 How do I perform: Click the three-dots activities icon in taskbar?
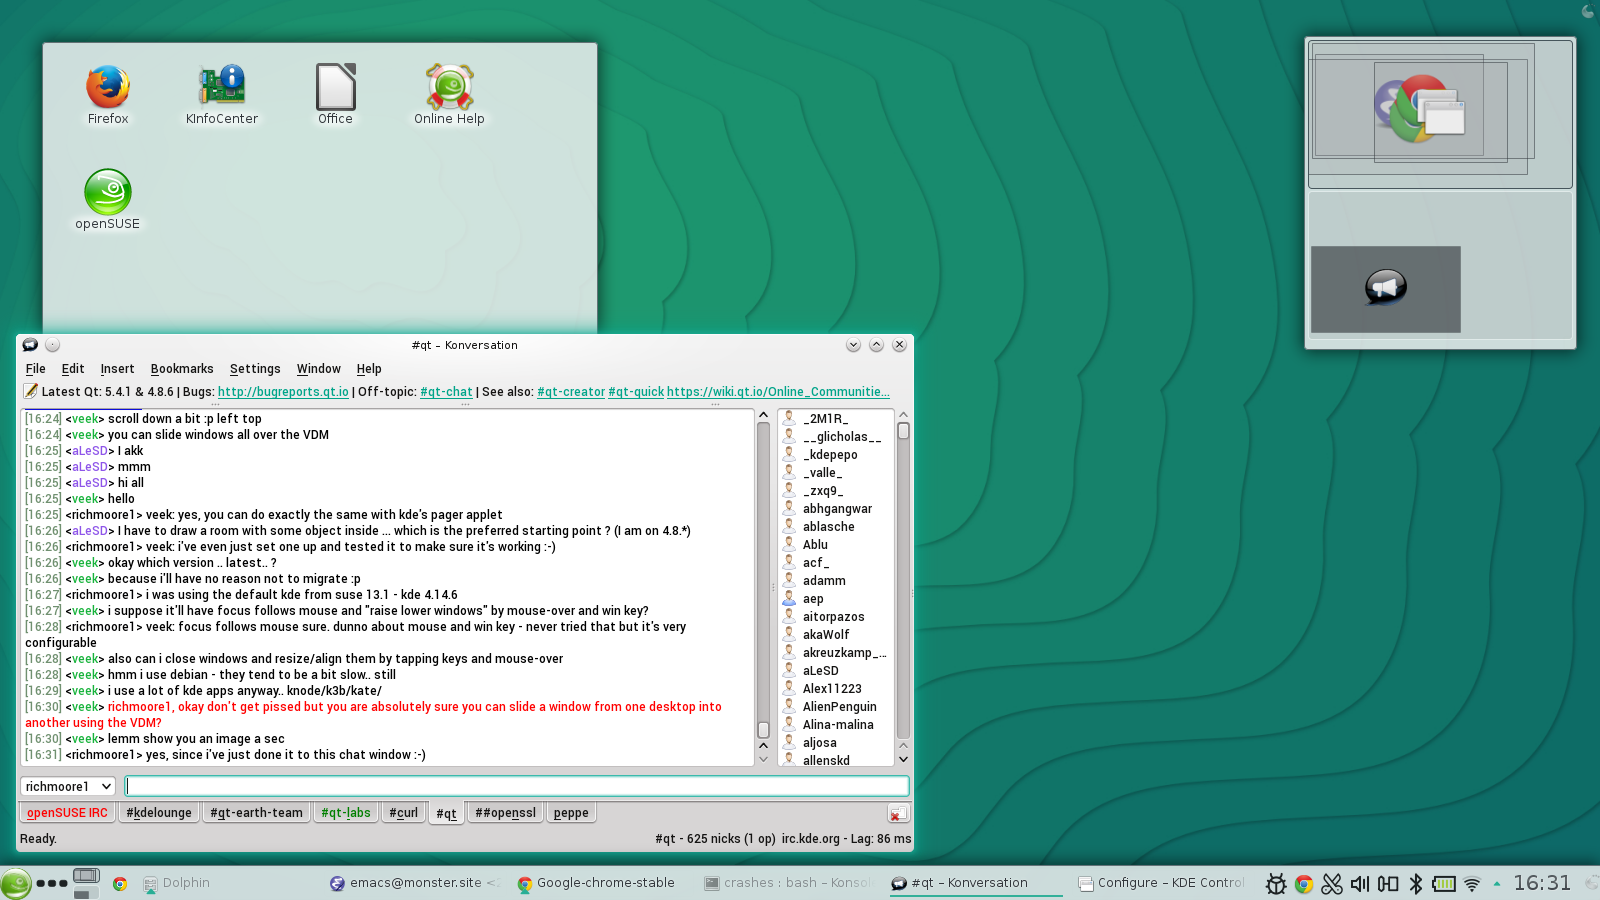click(52, 884)
